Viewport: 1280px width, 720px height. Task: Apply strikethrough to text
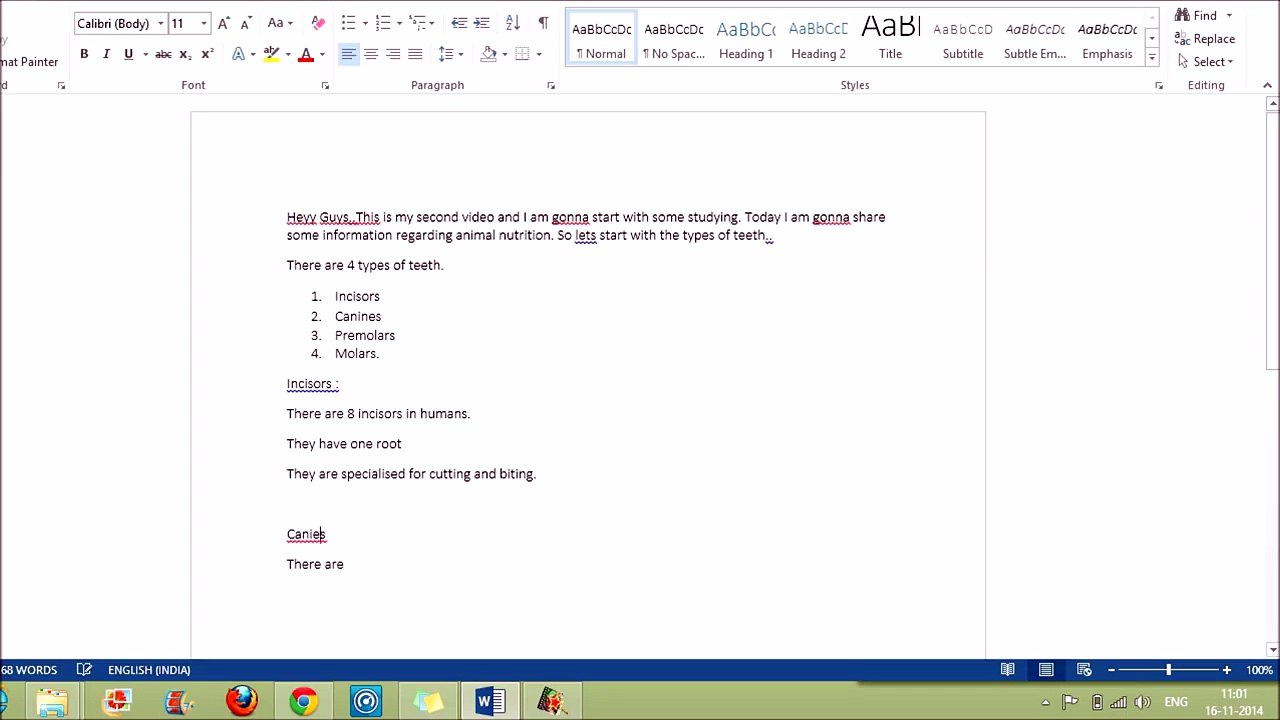coord(163,54)
